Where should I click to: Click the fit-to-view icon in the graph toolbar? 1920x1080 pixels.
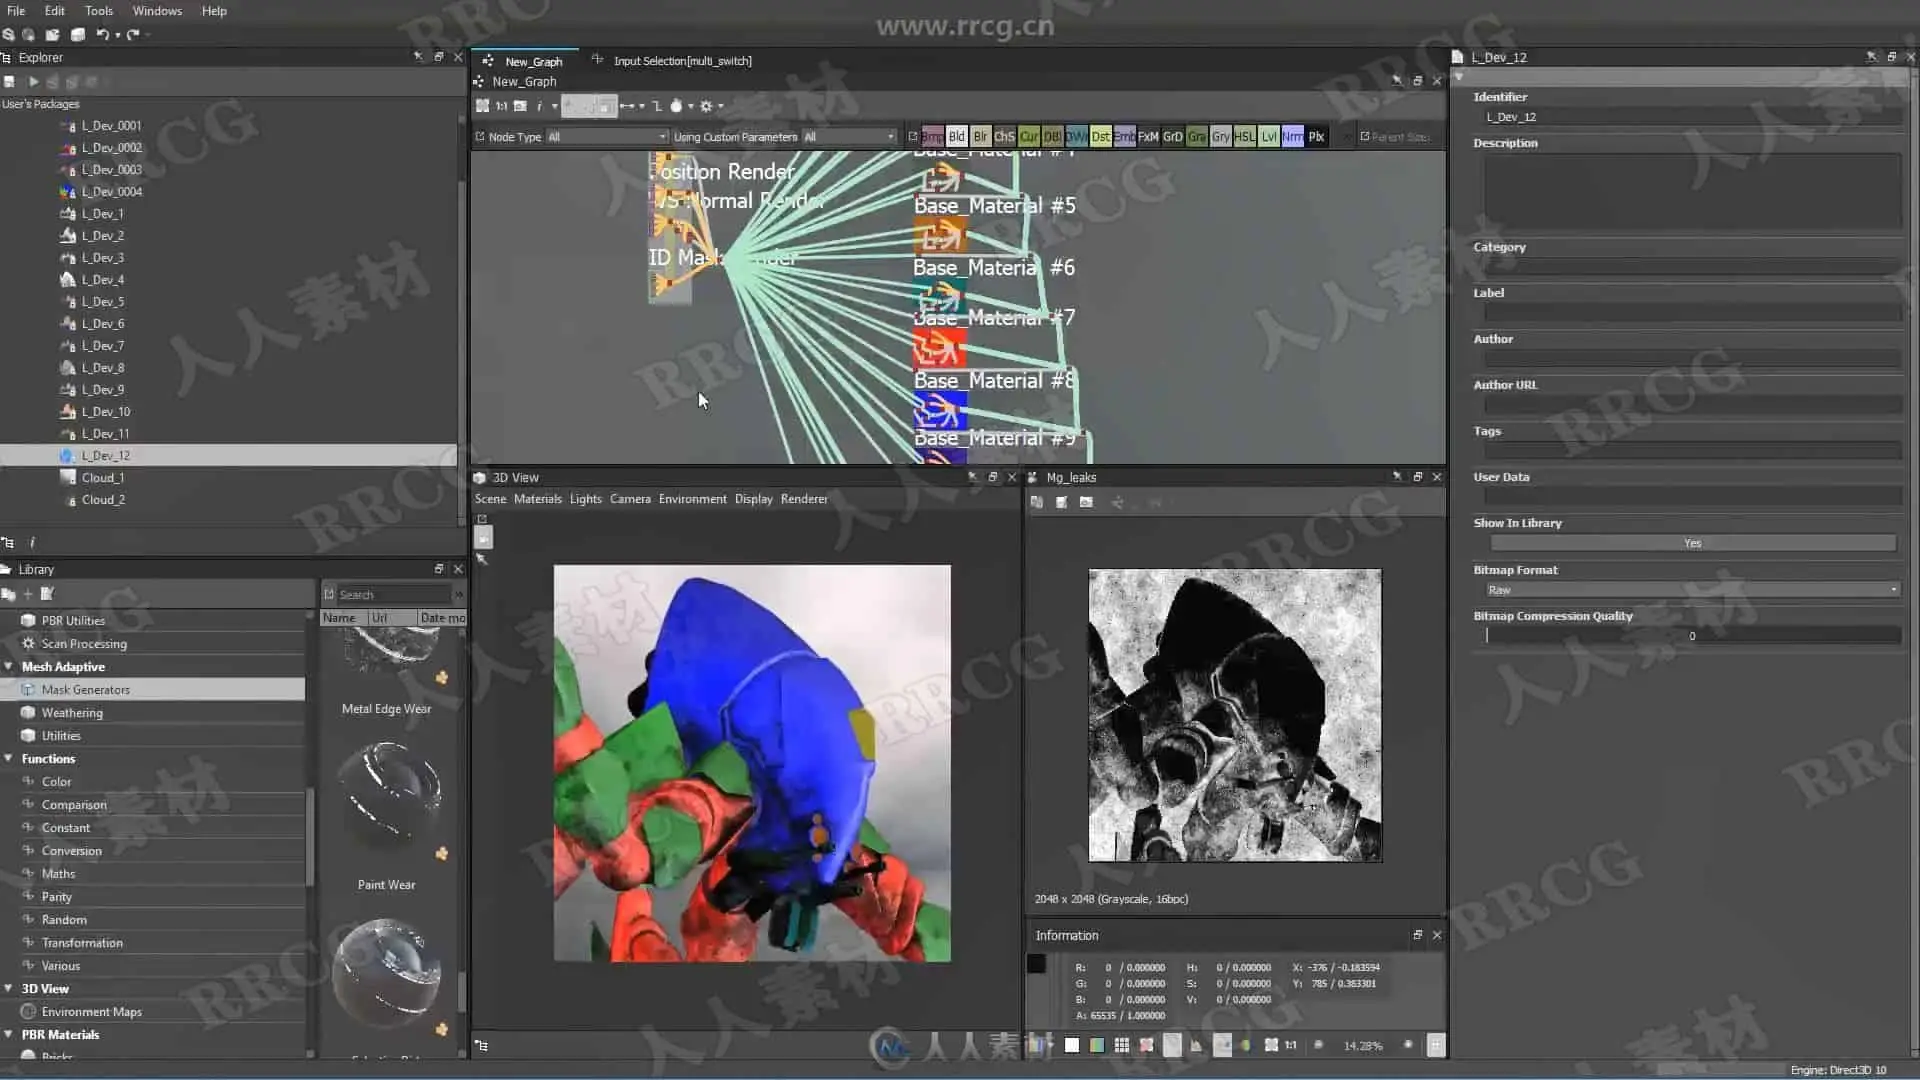point(483,106)
